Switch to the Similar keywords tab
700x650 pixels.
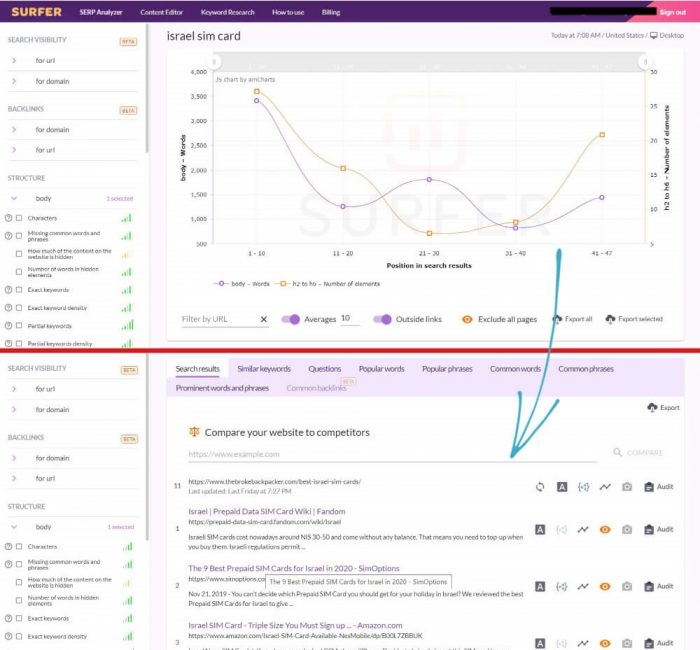pyautogui.click(x=264, y=369)
